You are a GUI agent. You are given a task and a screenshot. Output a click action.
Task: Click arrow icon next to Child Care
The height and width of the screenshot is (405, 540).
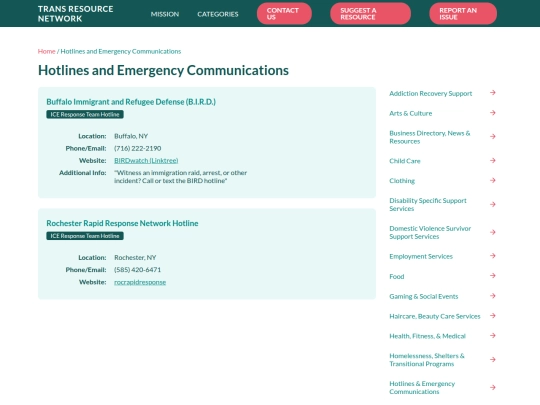[493, 160]
